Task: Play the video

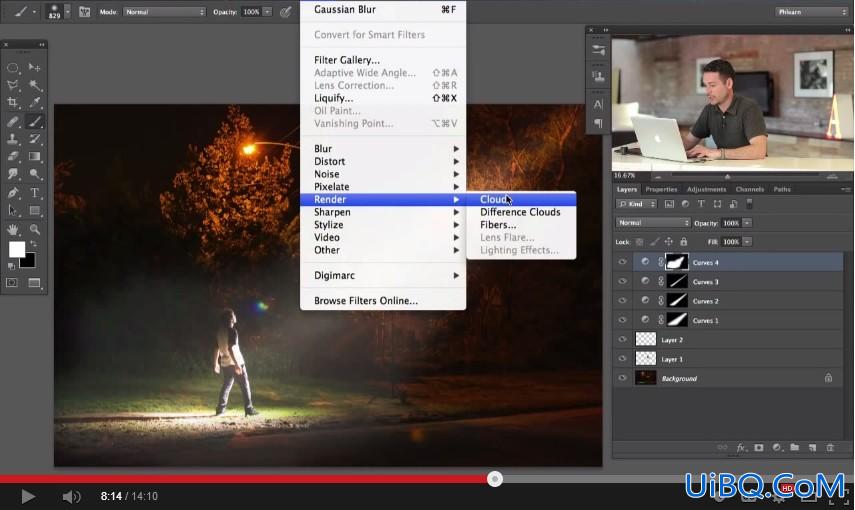Action: tap(28, 496)
